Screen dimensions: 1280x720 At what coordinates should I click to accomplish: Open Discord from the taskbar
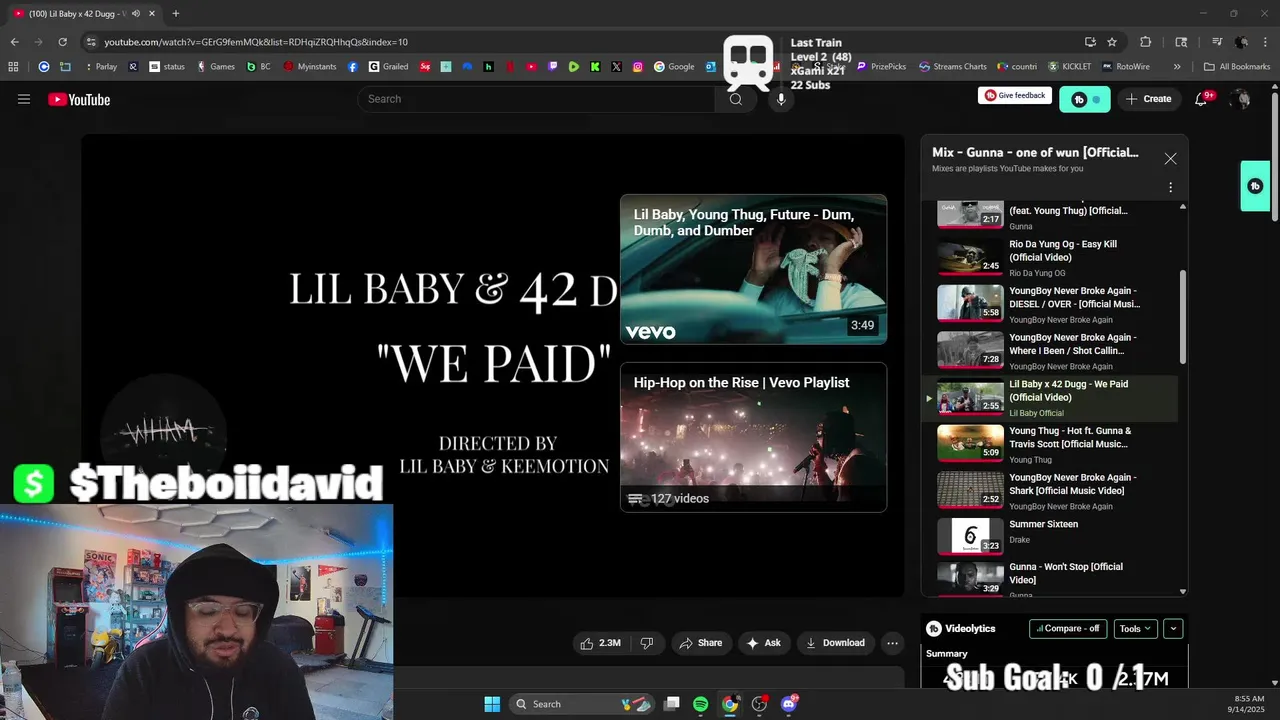789,704
